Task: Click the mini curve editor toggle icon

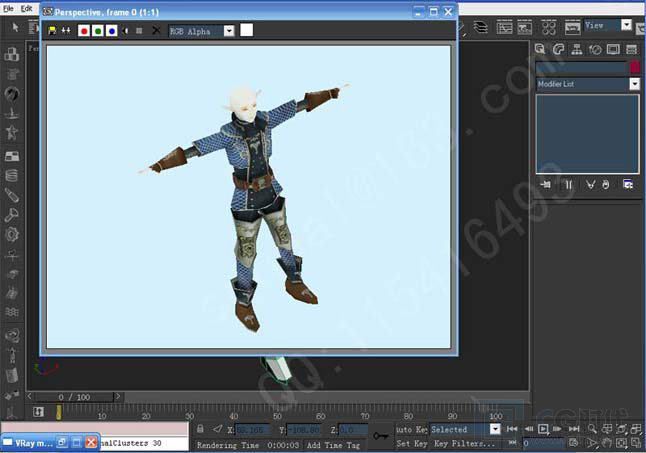Action: [38, 412]
